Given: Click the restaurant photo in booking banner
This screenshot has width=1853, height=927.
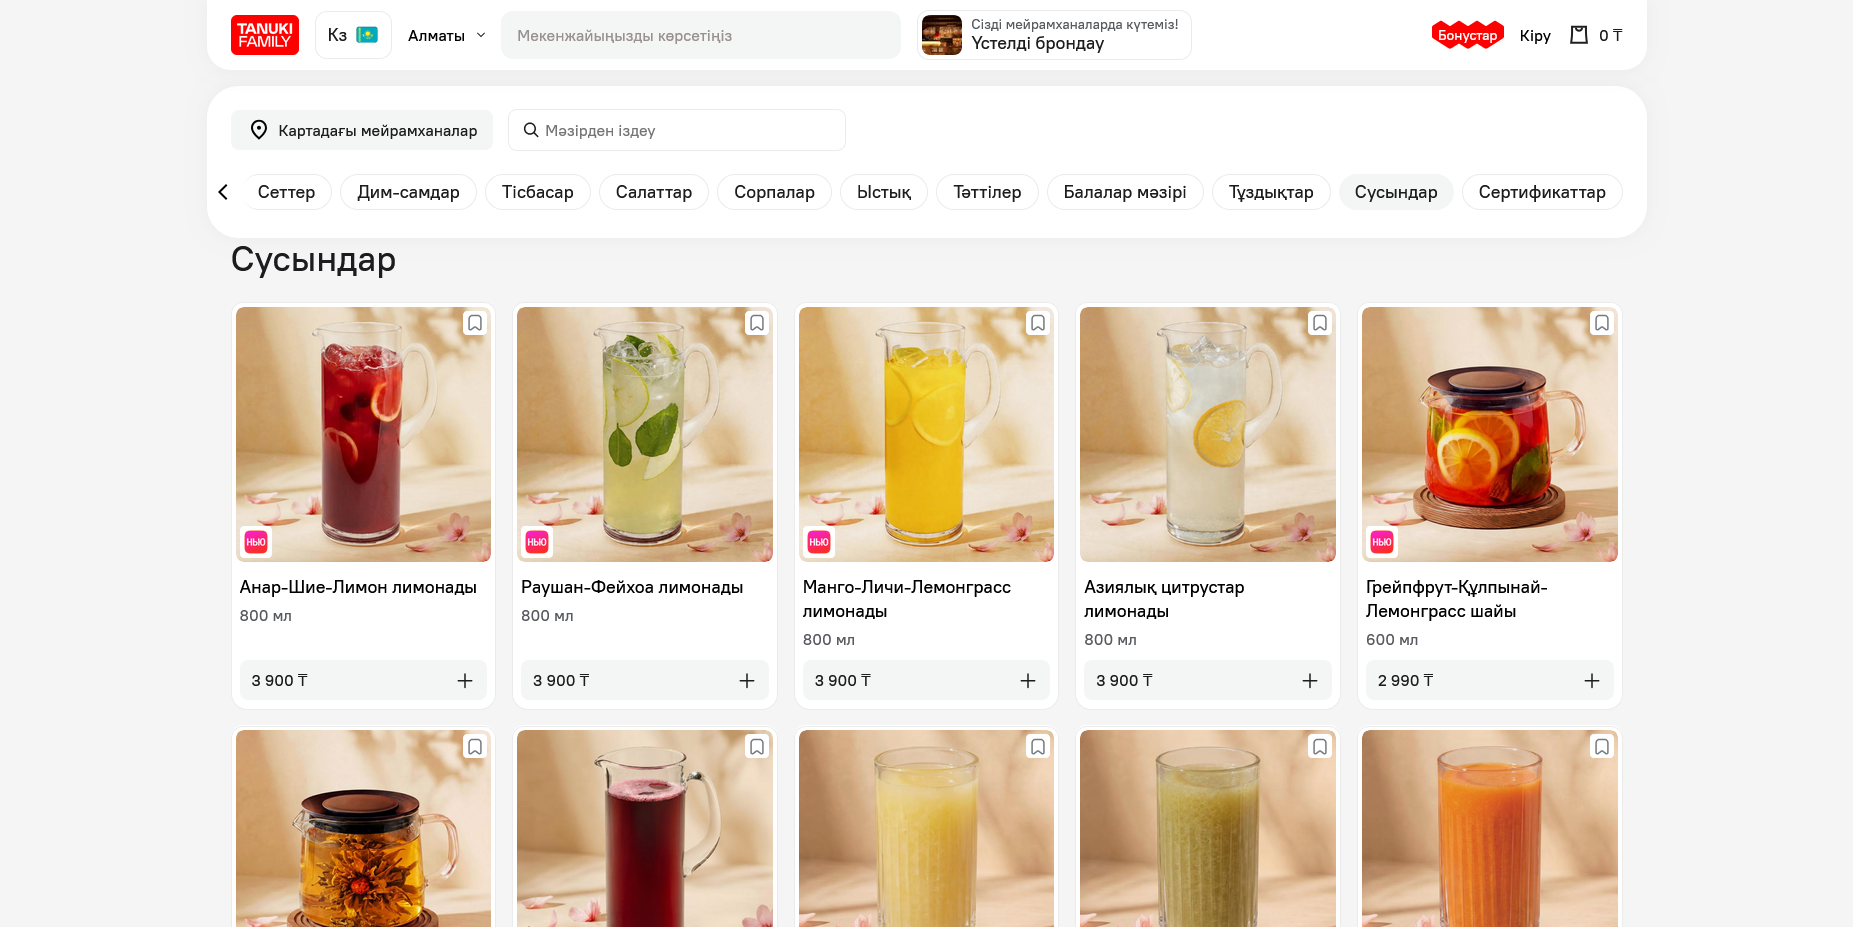Looking at the screenshot, I should 942,35.
